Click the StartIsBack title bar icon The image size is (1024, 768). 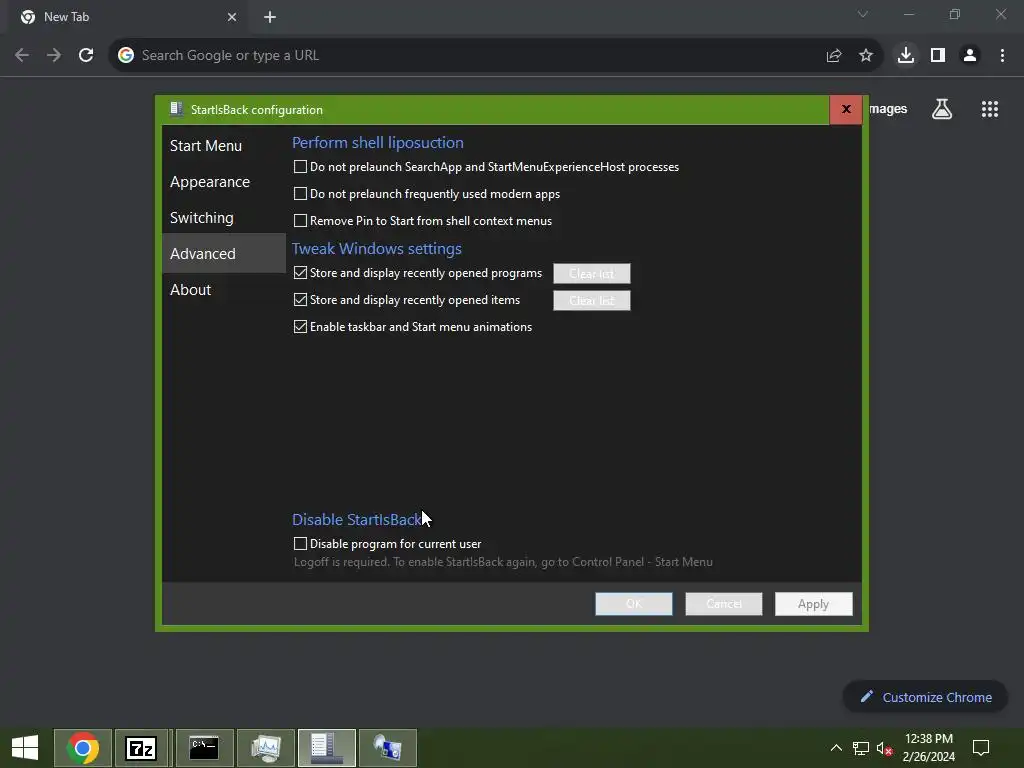(176, 109)
